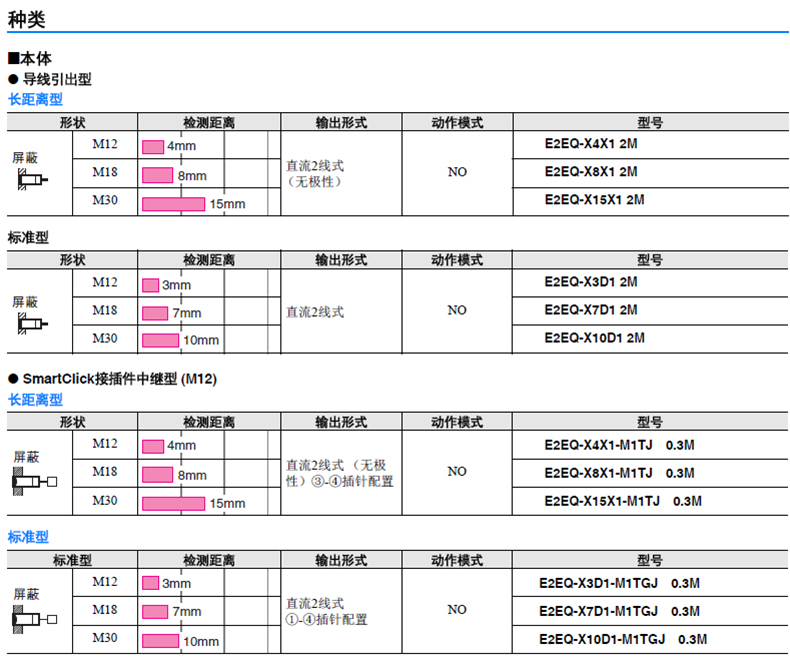Click the pink 7mm bar beside E2EQ-X7D1-M1TGJ
The image size is (790, 662).
[156, 611]
